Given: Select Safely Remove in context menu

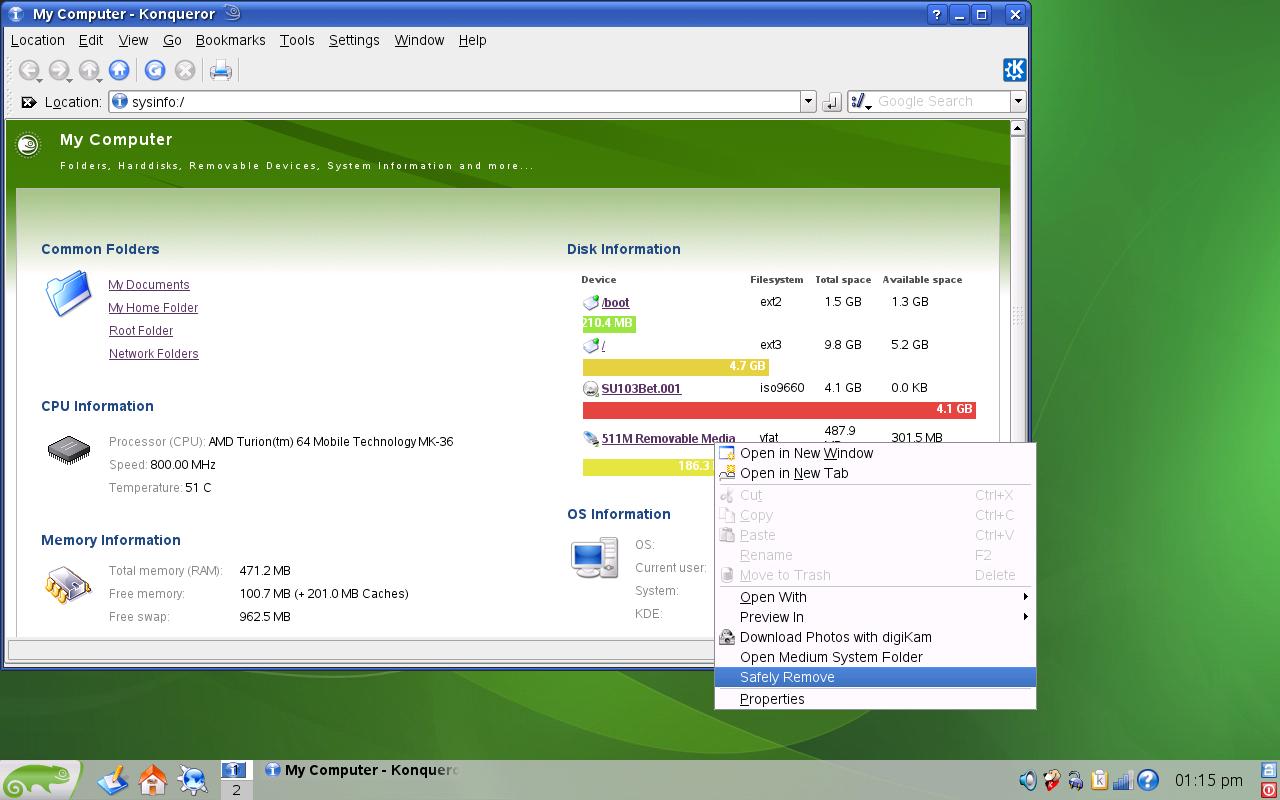Looking at the screenshot, I should click(x=875, y=677).
